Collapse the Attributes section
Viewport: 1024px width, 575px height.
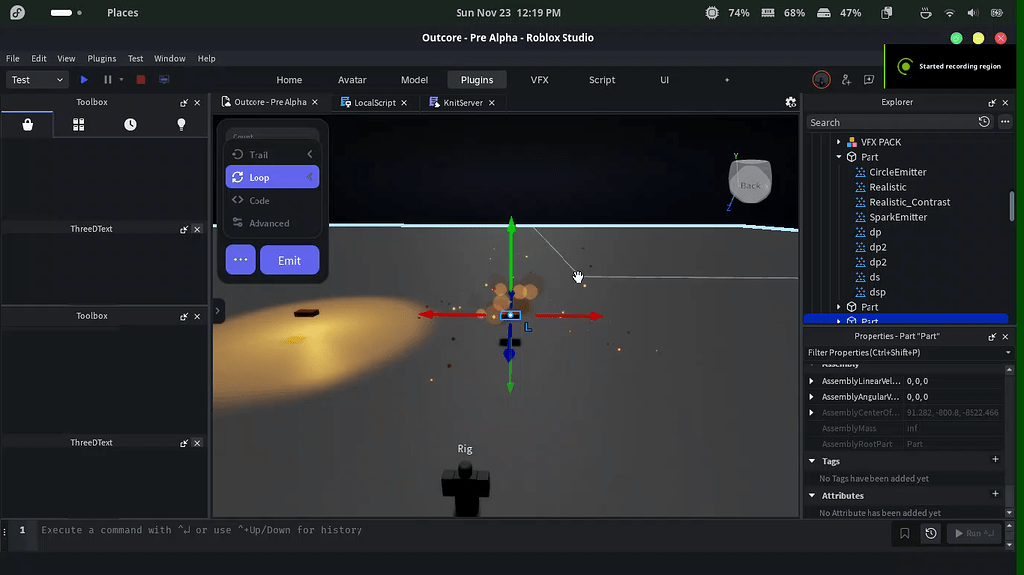click(x=812, y=496)
